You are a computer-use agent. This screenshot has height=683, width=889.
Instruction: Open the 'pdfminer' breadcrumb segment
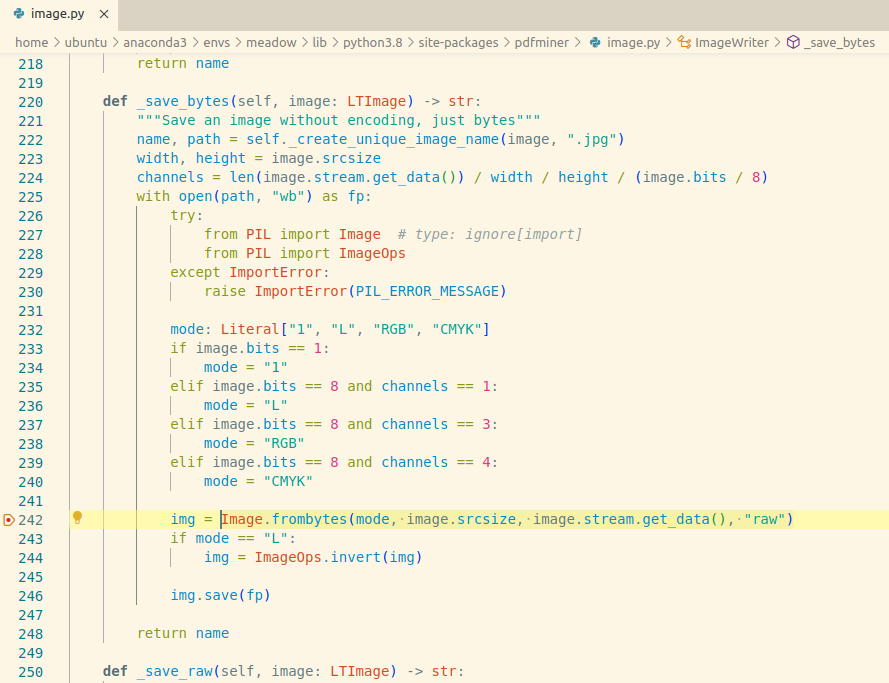[541, 43]
